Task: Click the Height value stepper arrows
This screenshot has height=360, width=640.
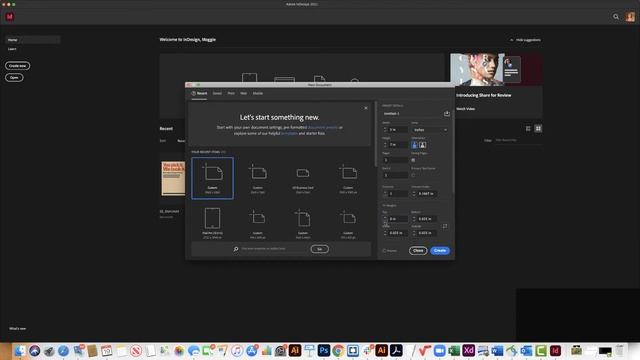Action: click(385, 145)
